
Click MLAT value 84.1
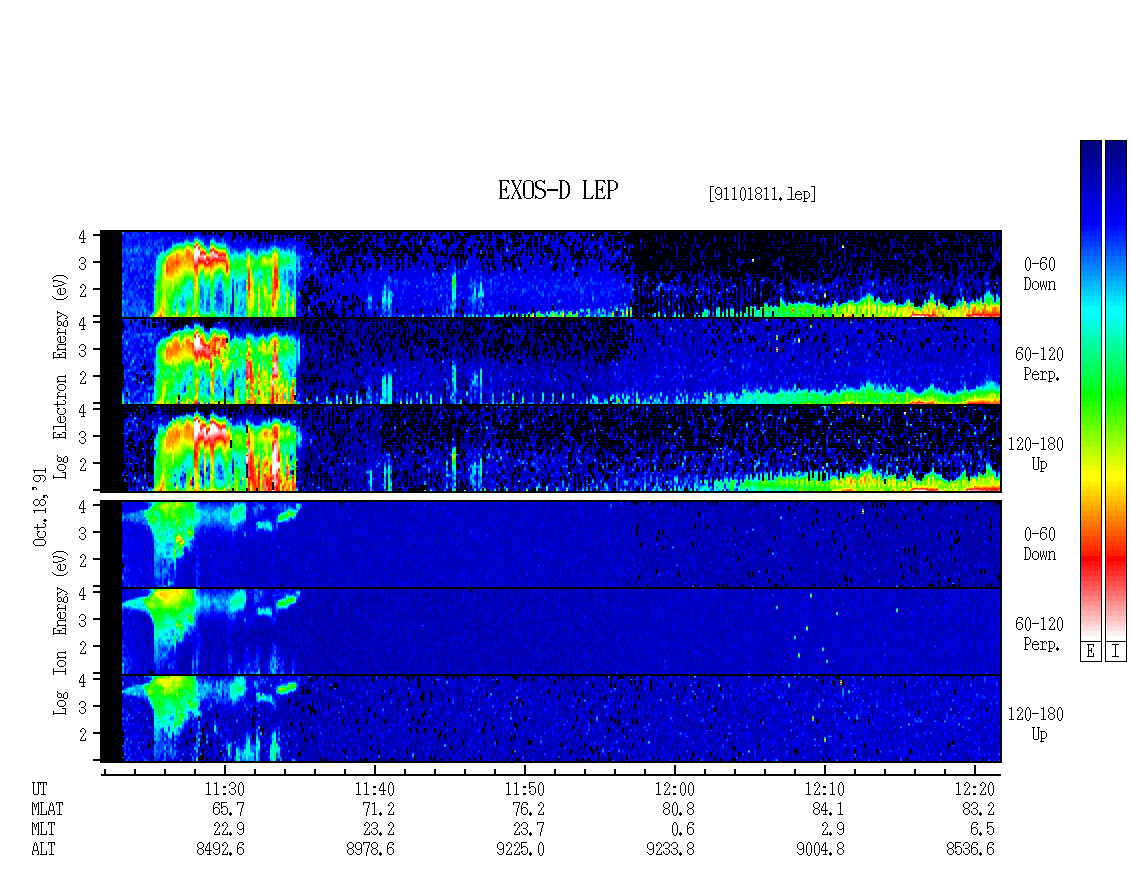click(x=828, y=809)
